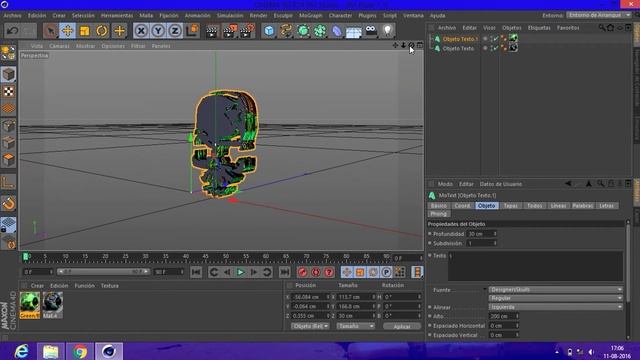Open the Tamaño dropdown in coordinates panel
Image resolution: width=640 pixels, height=360 pixels.
pyautogui.click(x=355, y=326)
